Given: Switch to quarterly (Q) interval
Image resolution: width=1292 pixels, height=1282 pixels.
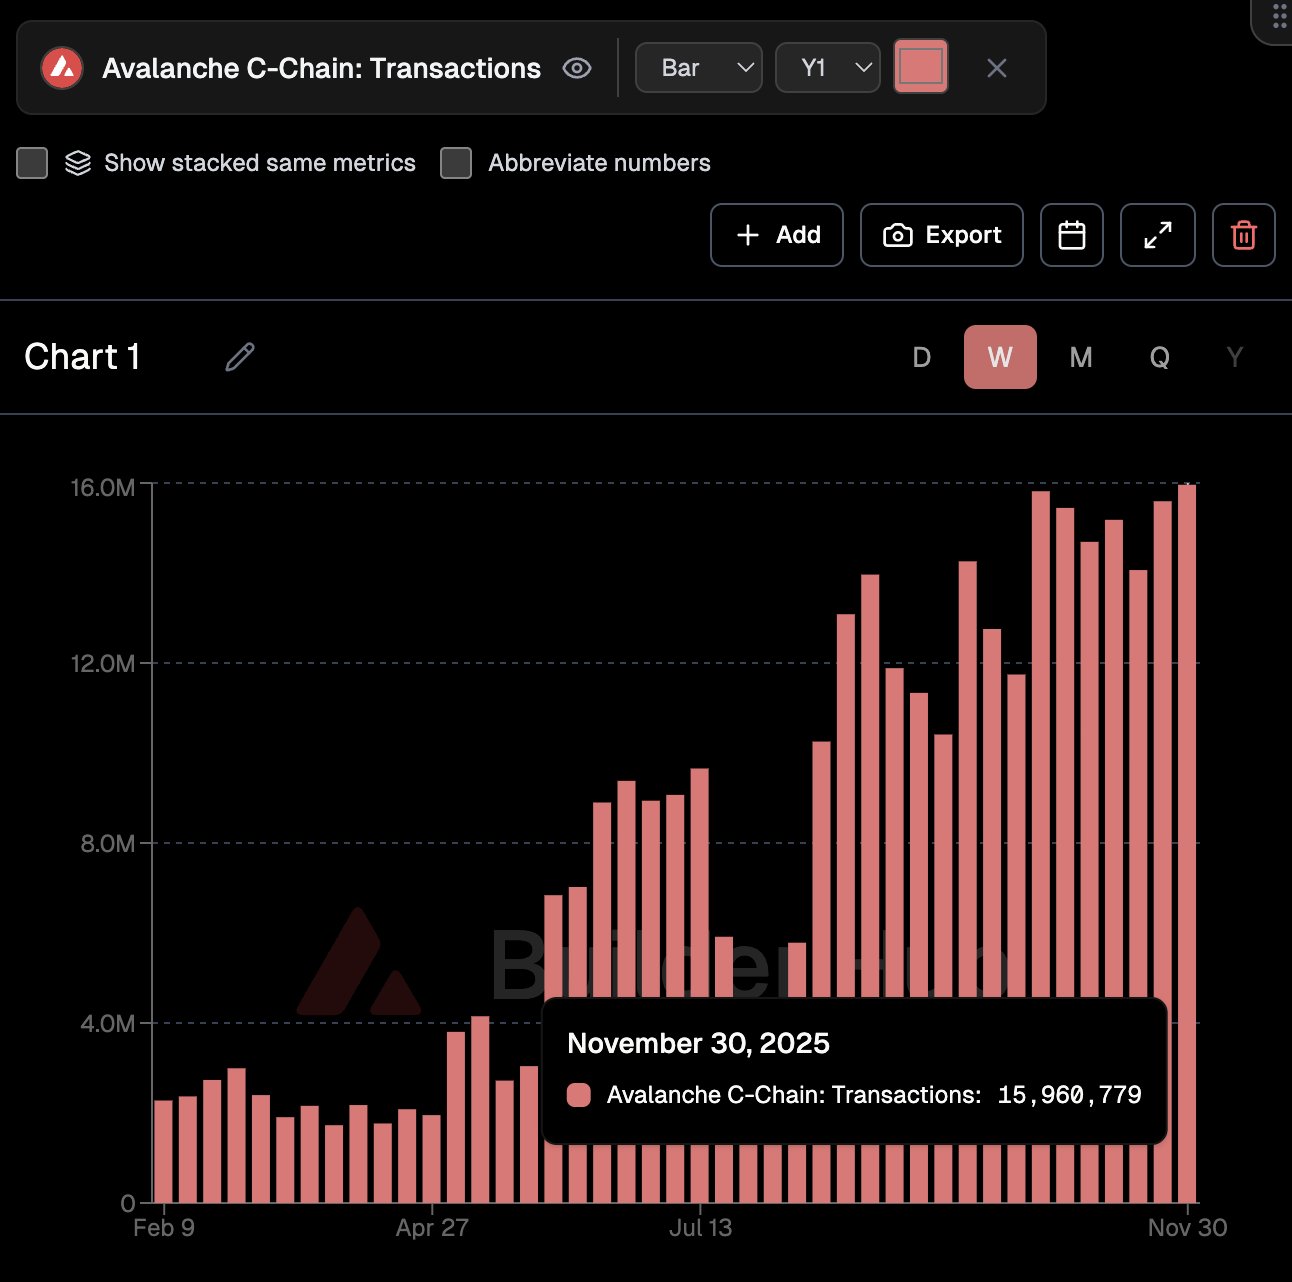Looking at the screenshot, I should [1160, 357].
